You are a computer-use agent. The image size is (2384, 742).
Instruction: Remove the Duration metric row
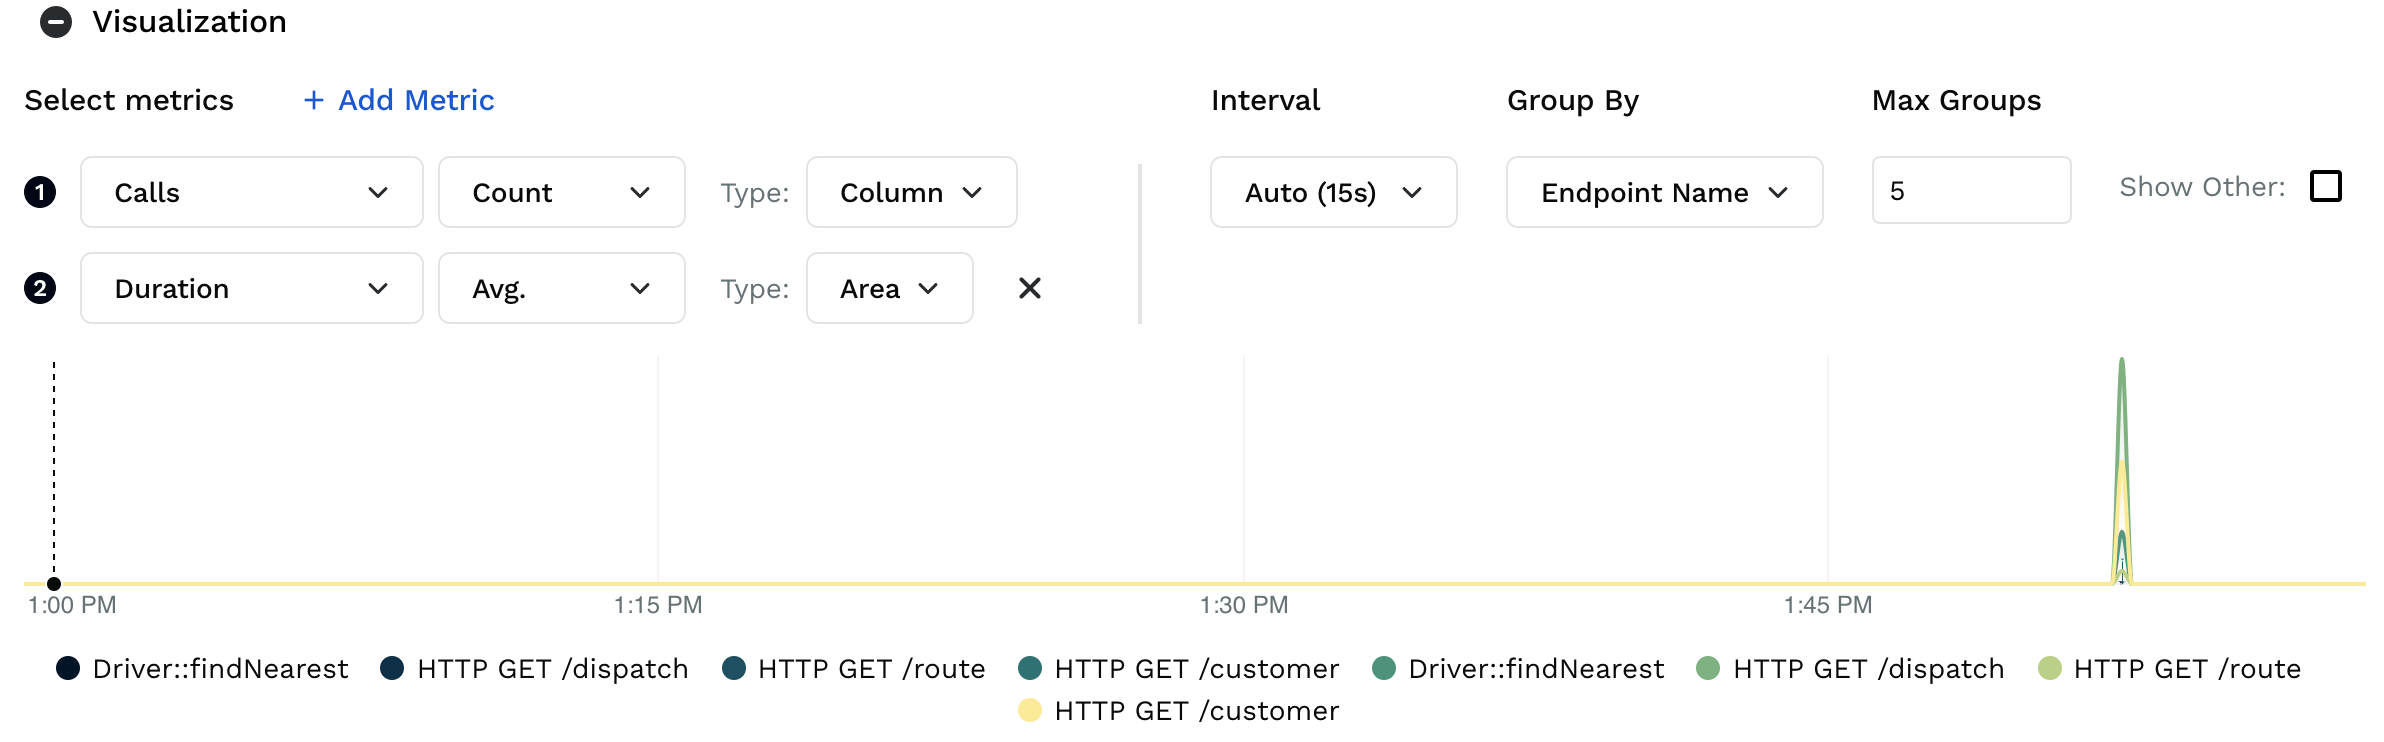1029,288
